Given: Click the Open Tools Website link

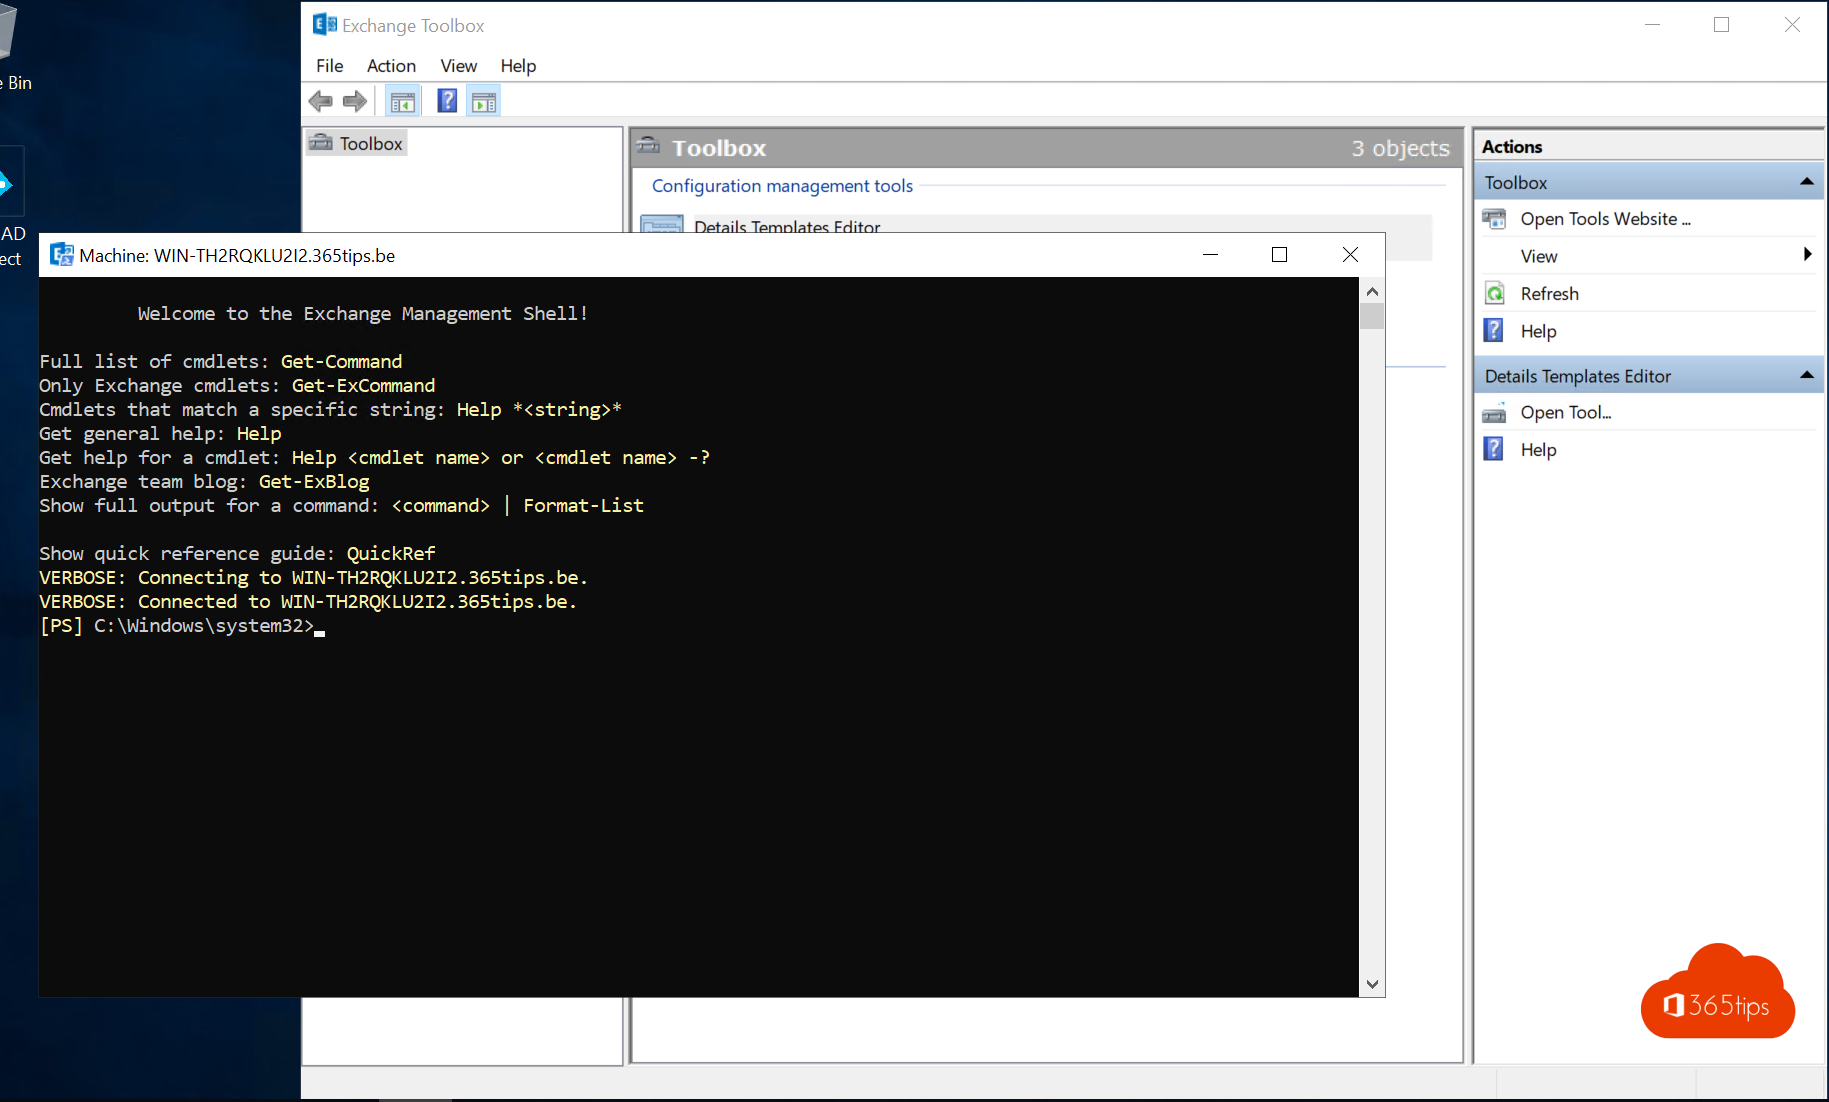Looking at the screenshot, I should pyautogui.click(x=1605, y=218).
